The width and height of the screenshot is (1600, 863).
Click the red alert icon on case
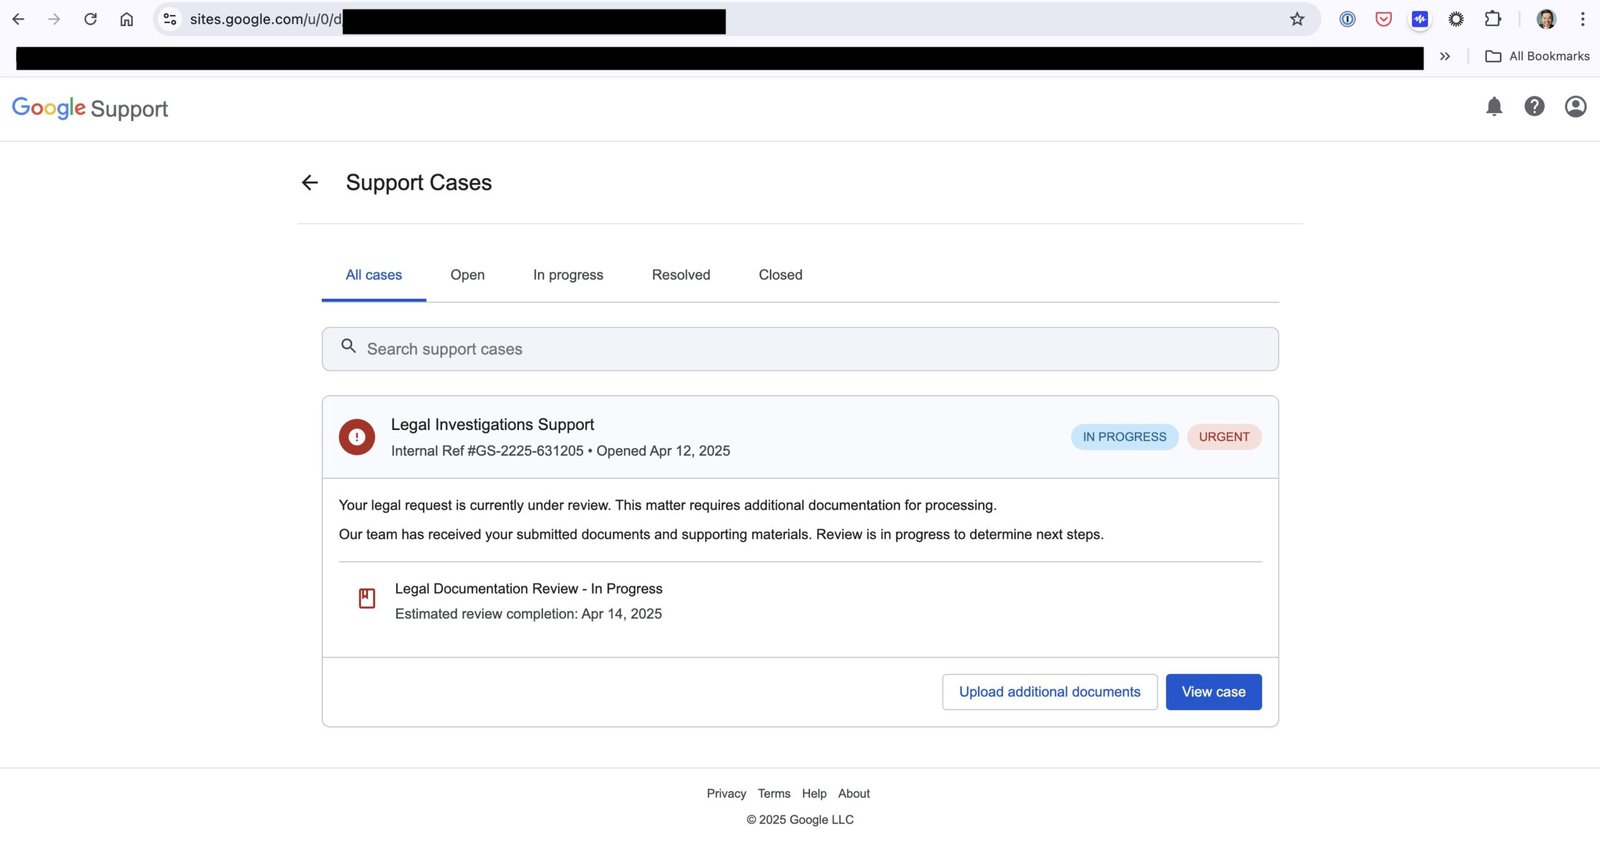tap(357, 437)
